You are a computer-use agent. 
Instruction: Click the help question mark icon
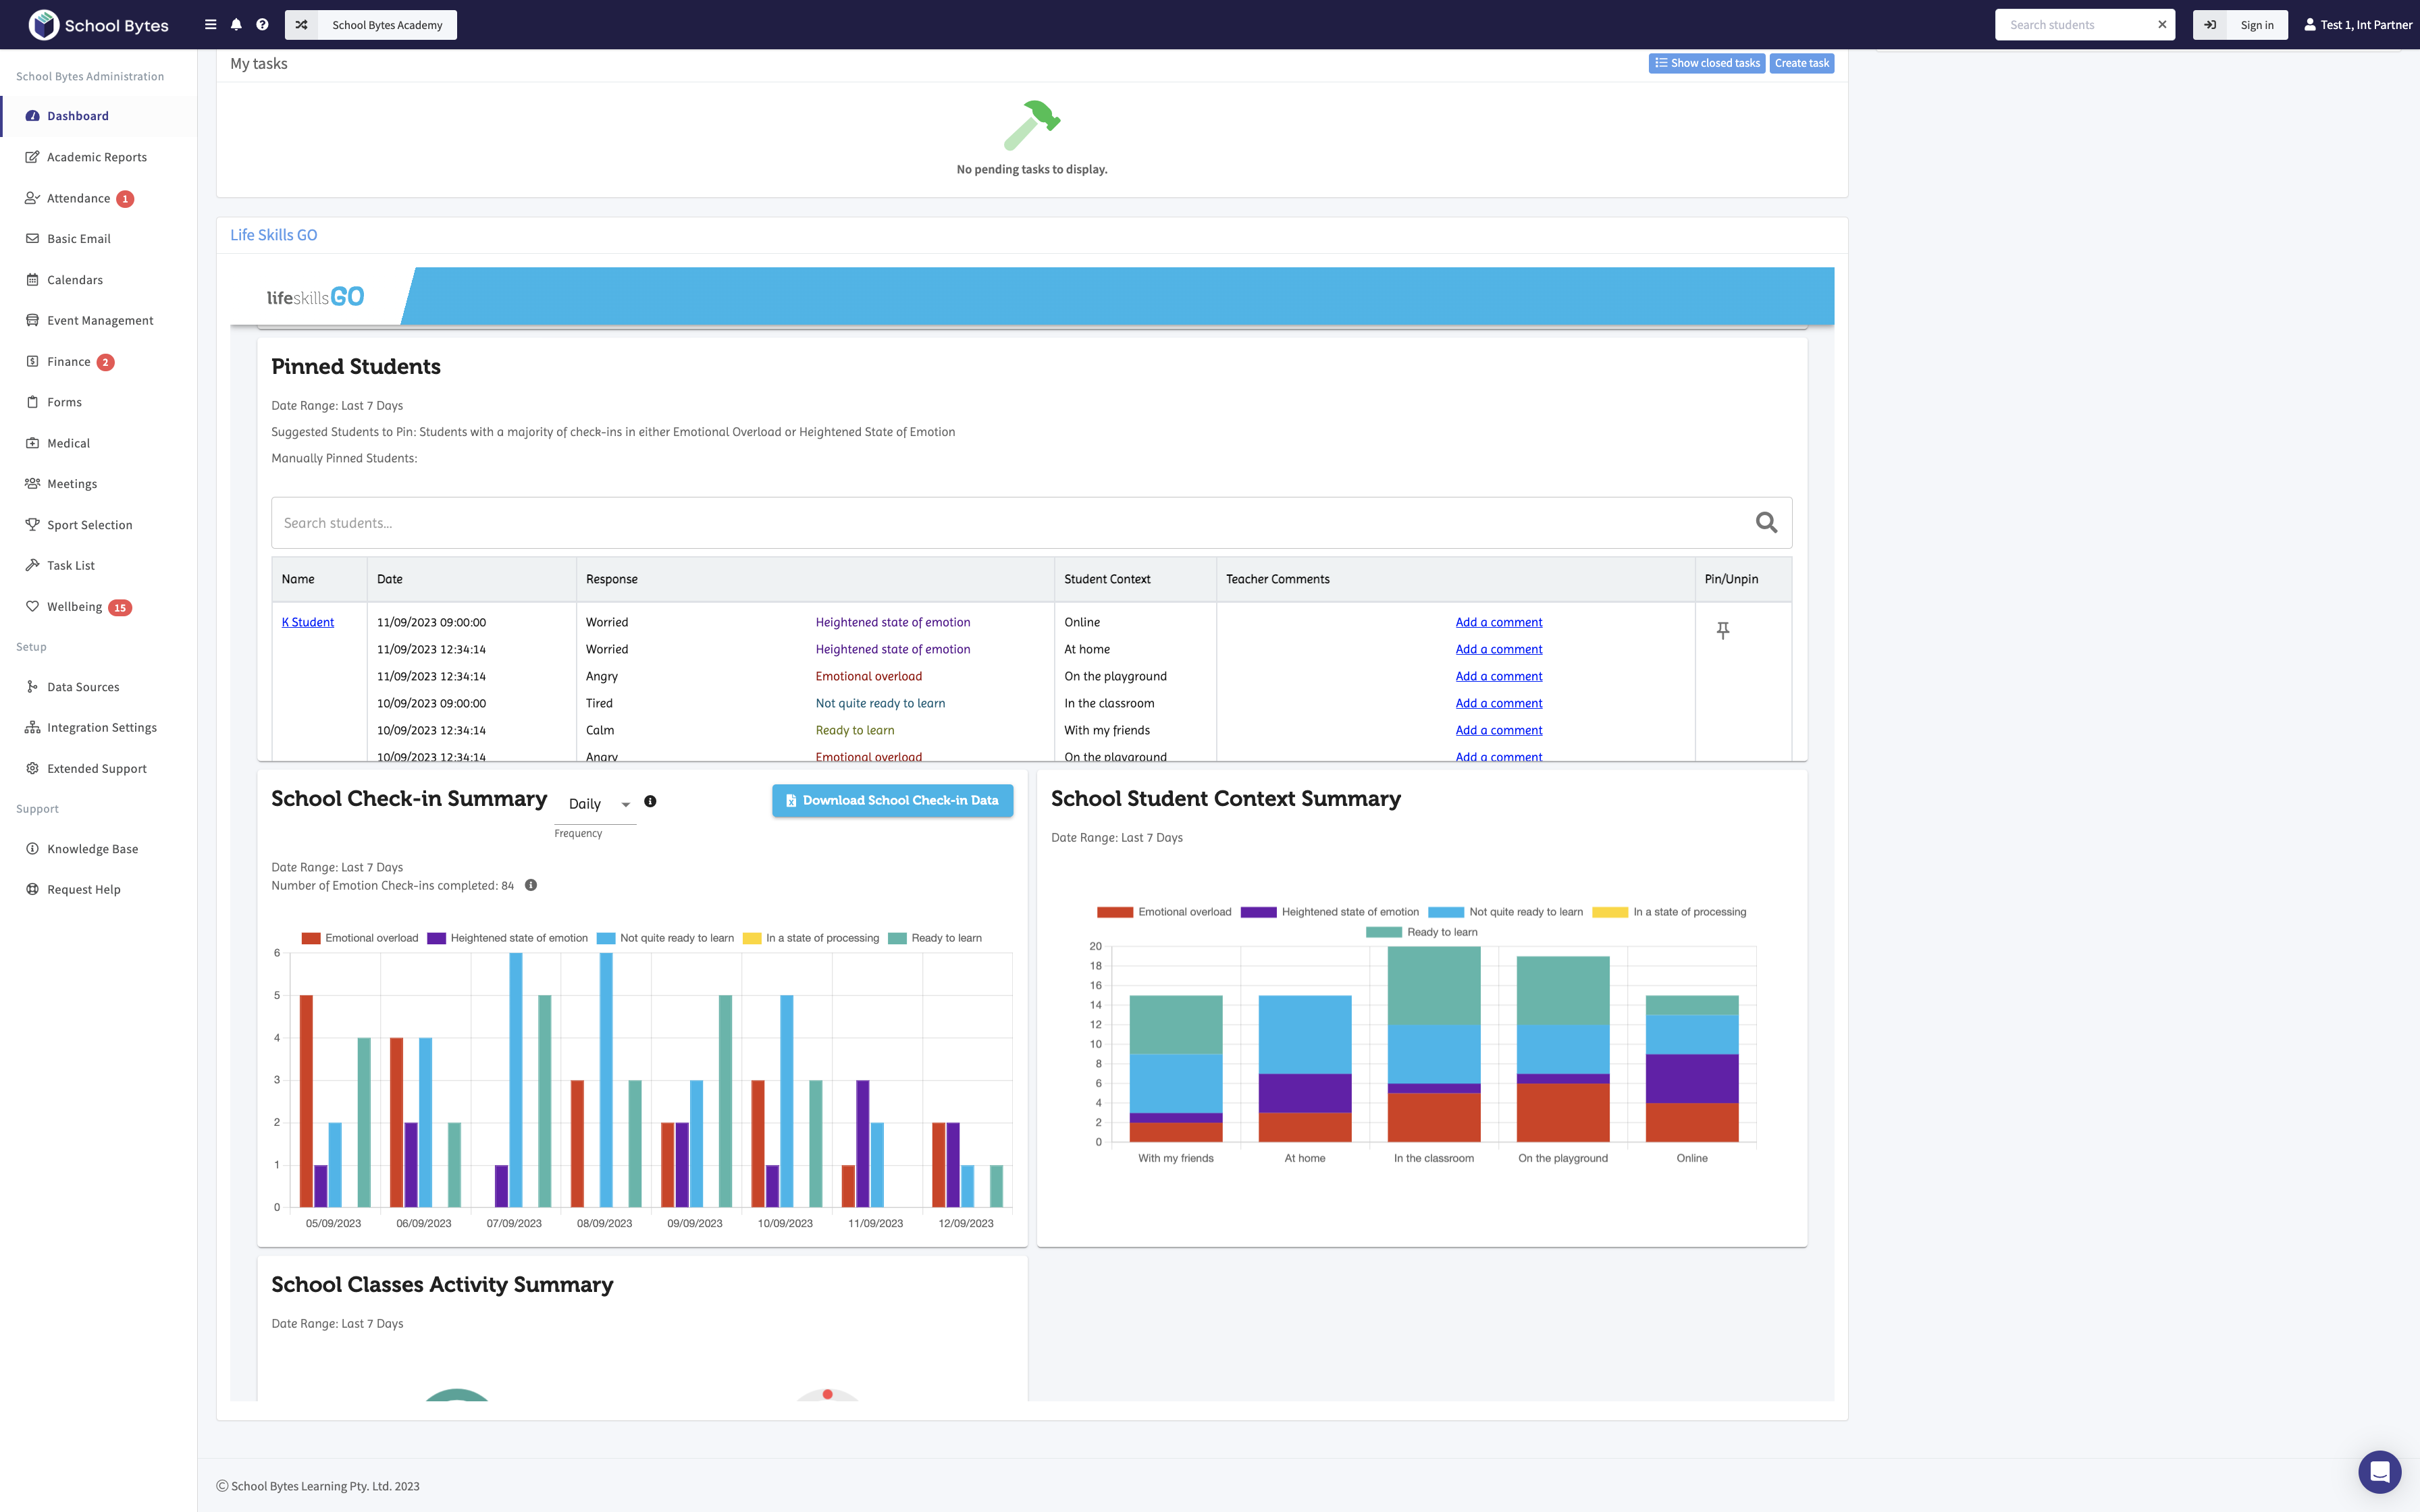(262, 25)
